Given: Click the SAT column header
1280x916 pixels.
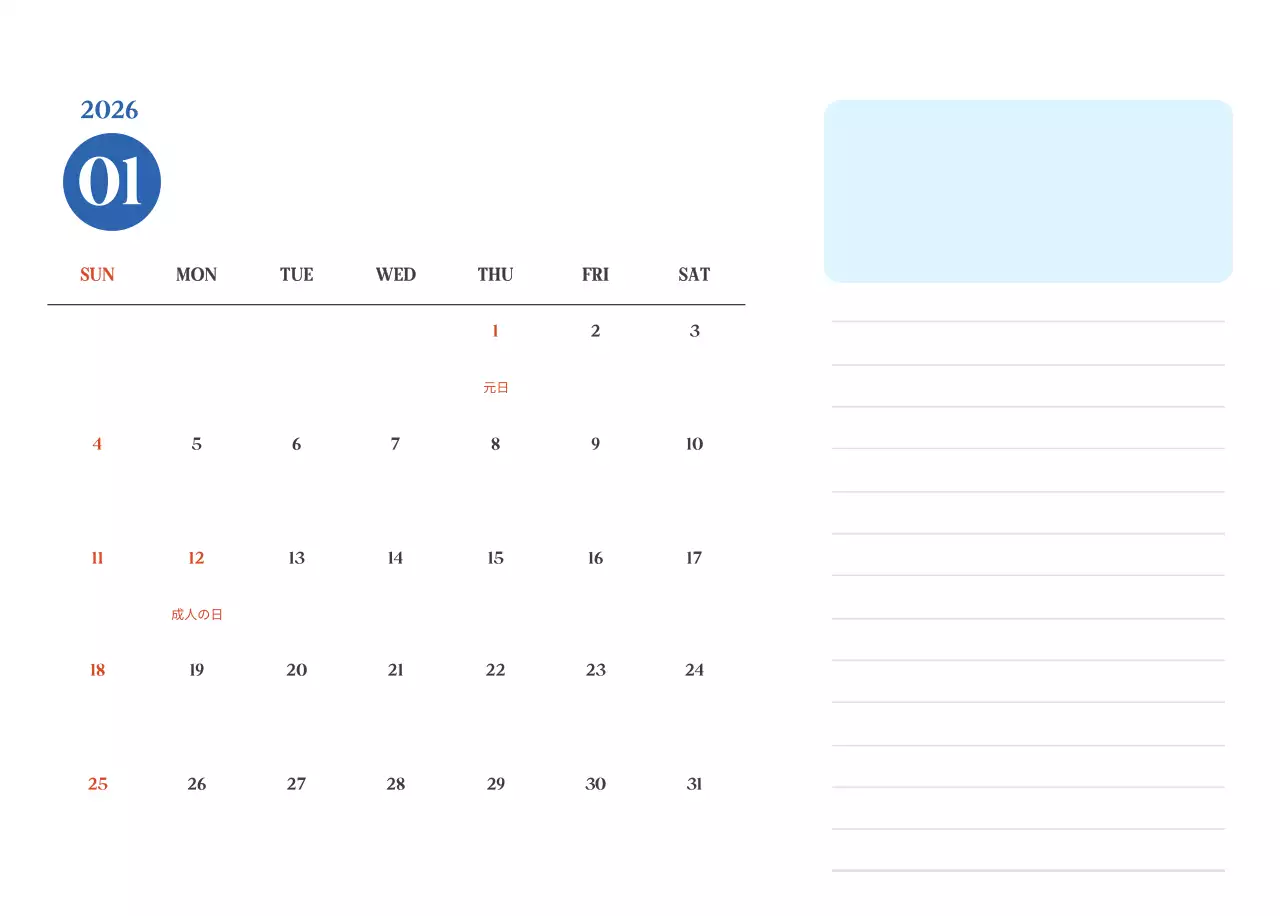Looking at the screenshot, I should pos(694,275).
